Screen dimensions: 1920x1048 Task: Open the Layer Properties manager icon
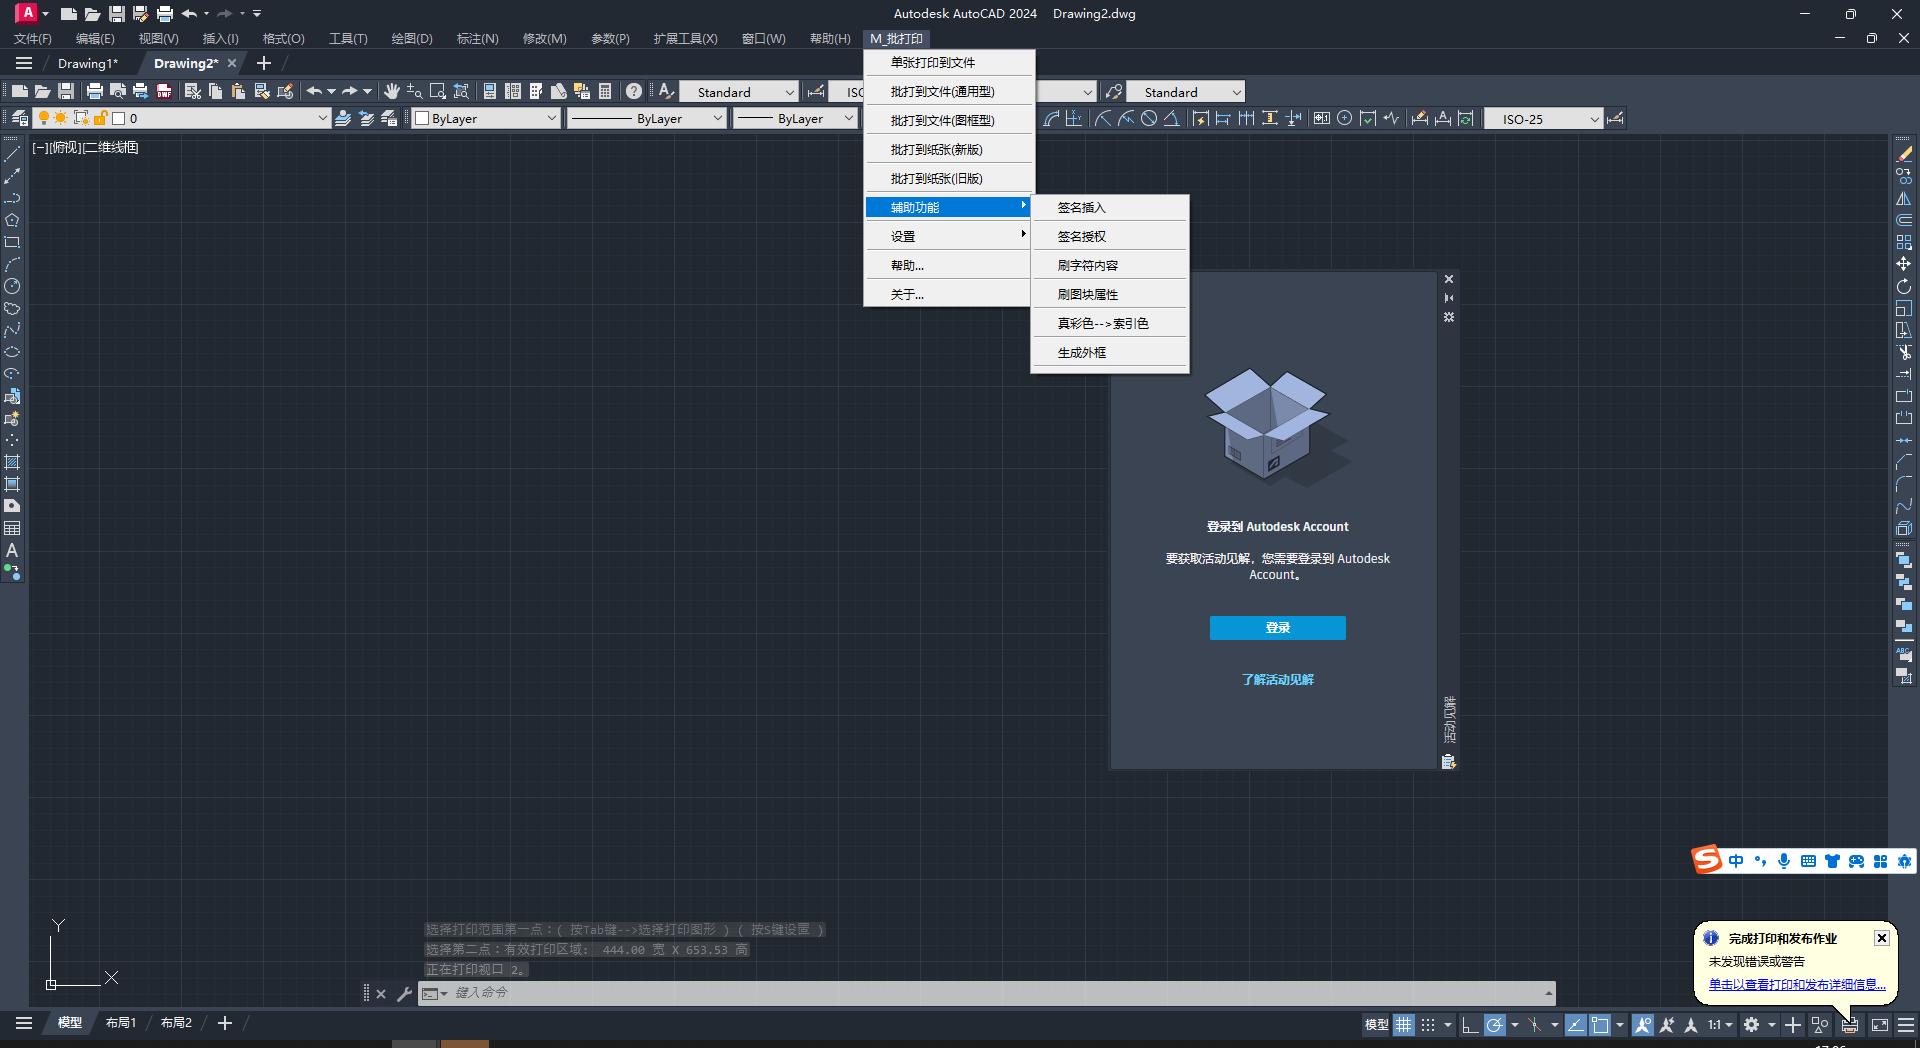click(x=19, y=118)
